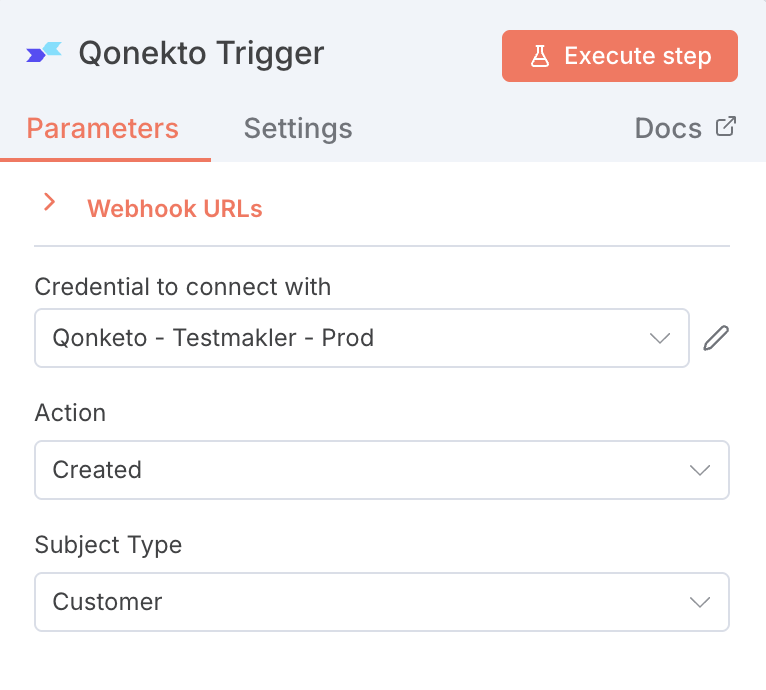Click the flask icon on Execute step
The width and height of the screenshot is (766, 690).
point(540,56)
